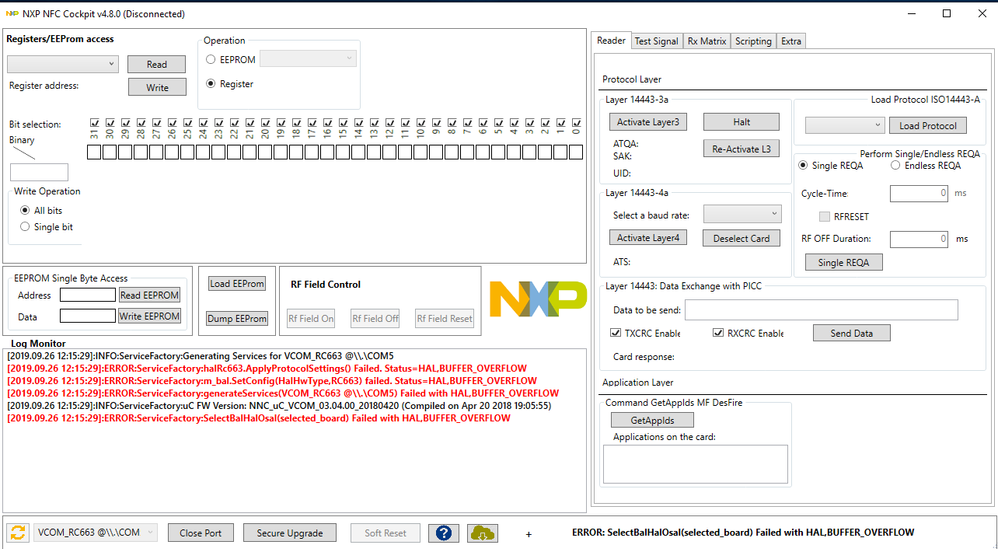Click the Re-Activate L3 button

click(x=741, y=149)
